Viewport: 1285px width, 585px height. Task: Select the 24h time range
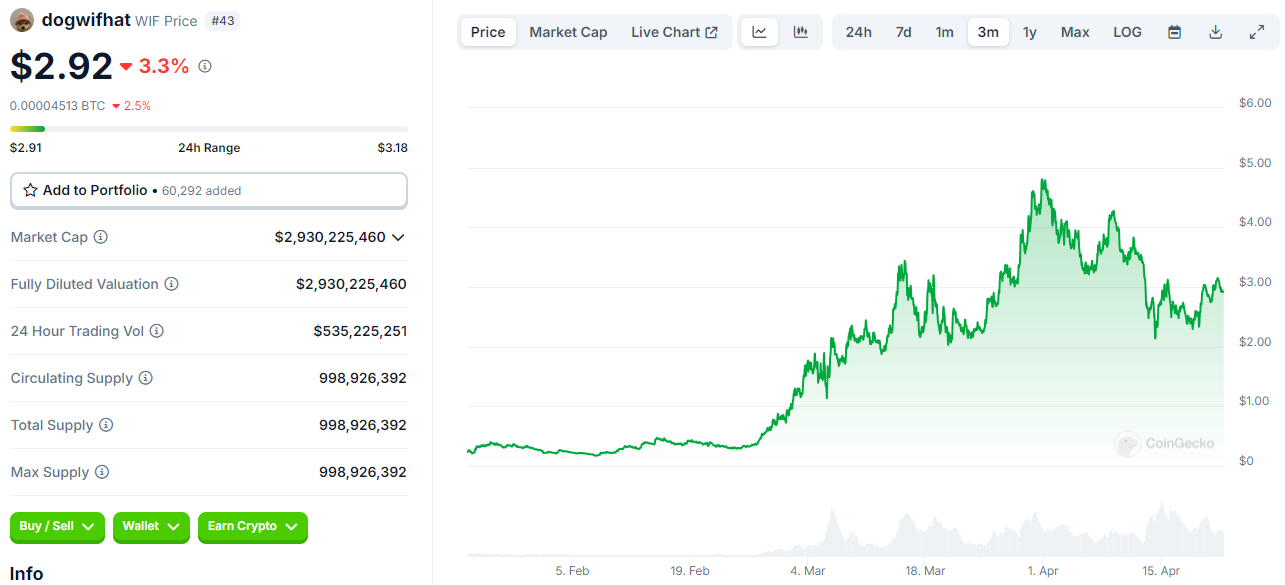(858, 32)
